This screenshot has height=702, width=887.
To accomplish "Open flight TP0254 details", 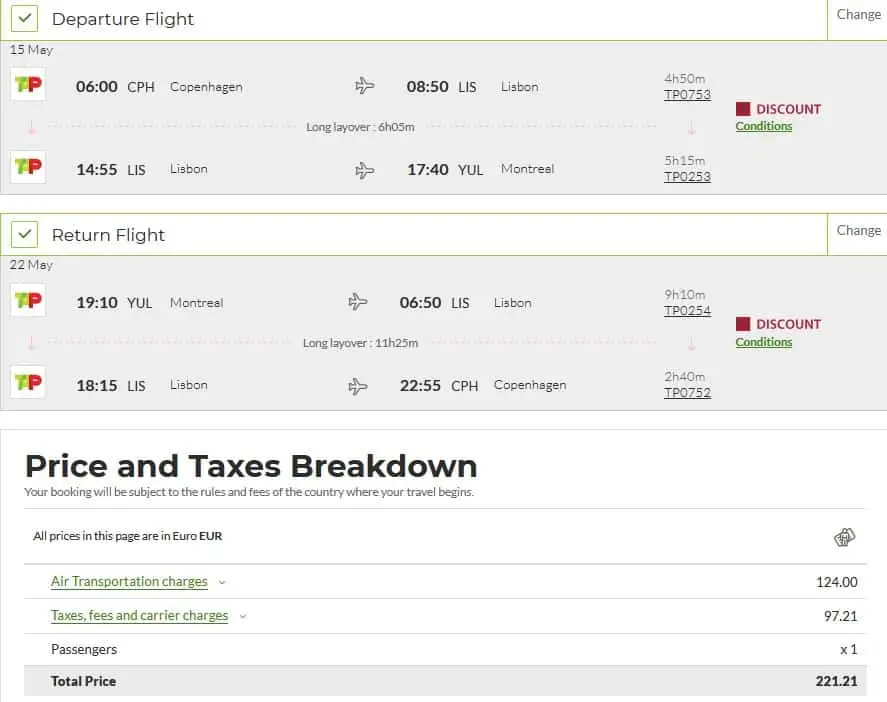I will click(x=687, y=311).
